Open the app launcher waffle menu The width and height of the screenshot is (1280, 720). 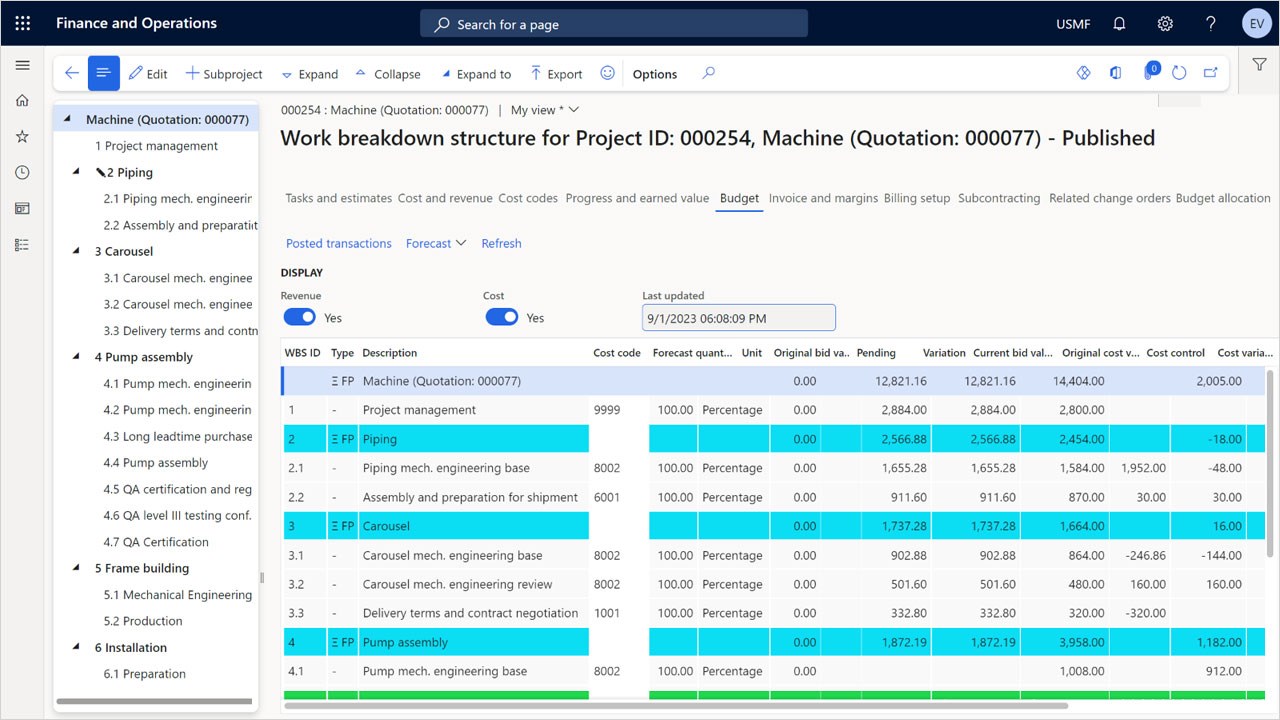click(x=22, y=23)
